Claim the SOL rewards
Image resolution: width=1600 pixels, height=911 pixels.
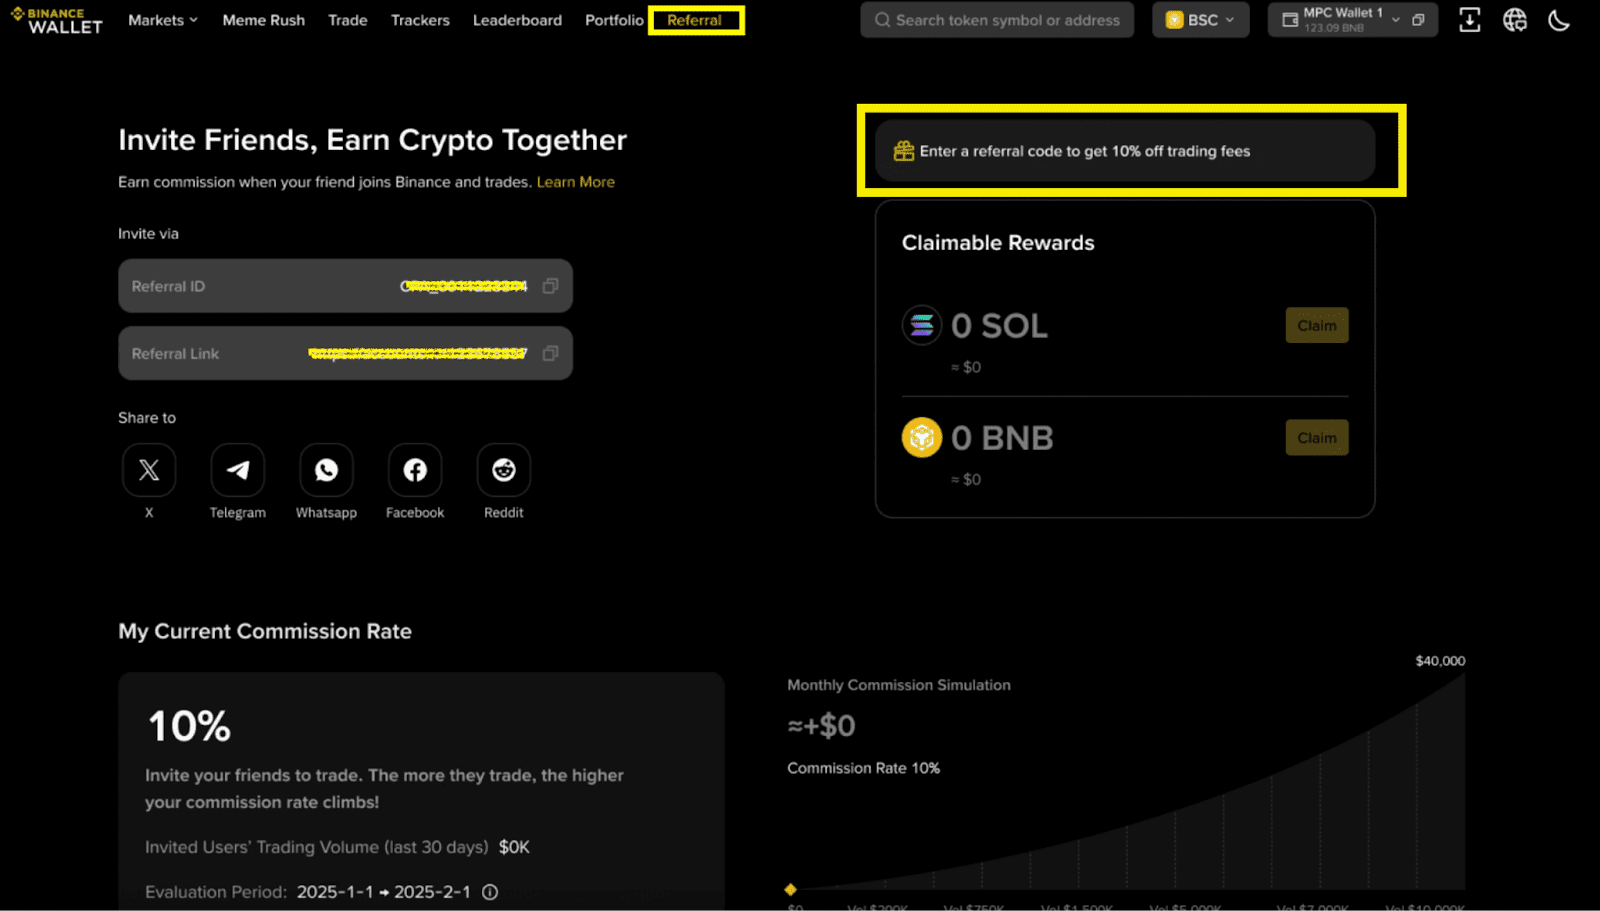click(1317, 325)
